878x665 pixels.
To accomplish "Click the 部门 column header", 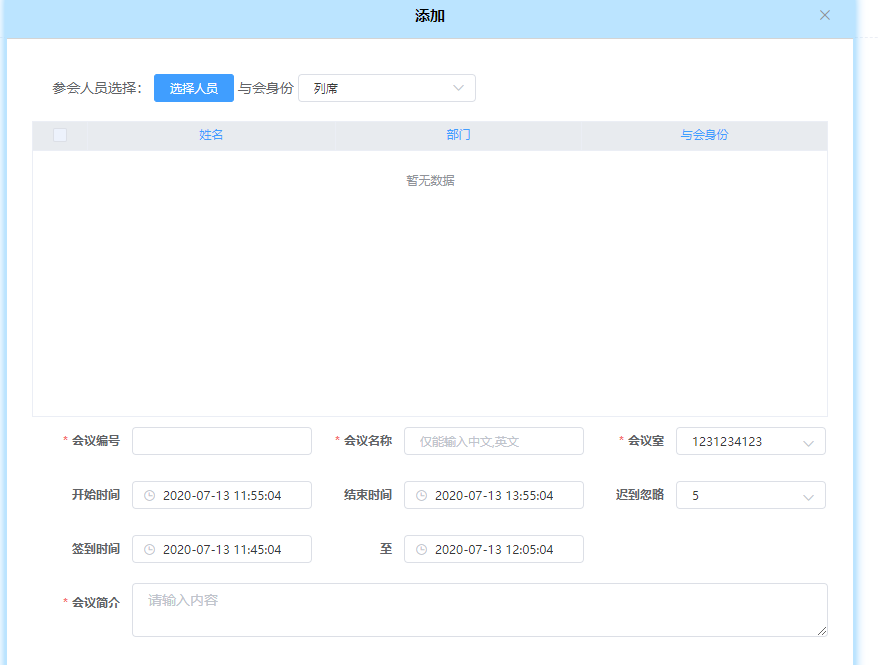I will [x=458, y=135].
